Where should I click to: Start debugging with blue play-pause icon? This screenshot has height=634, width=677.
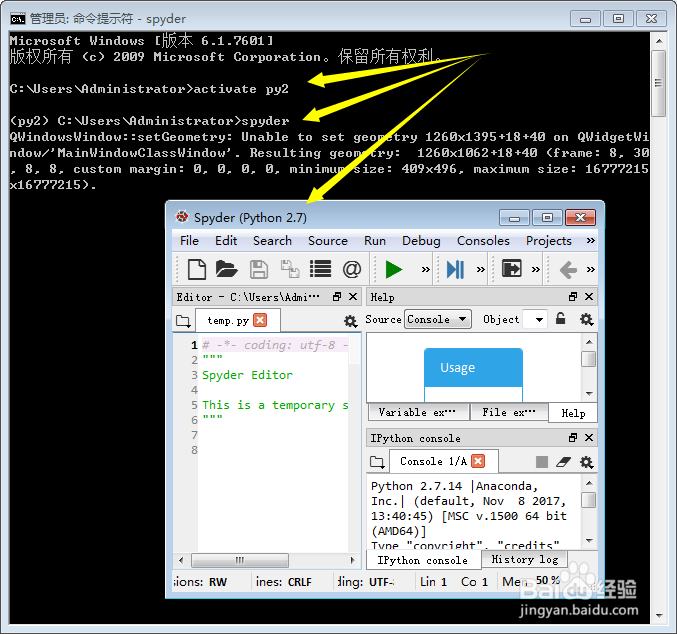point(455,269)
